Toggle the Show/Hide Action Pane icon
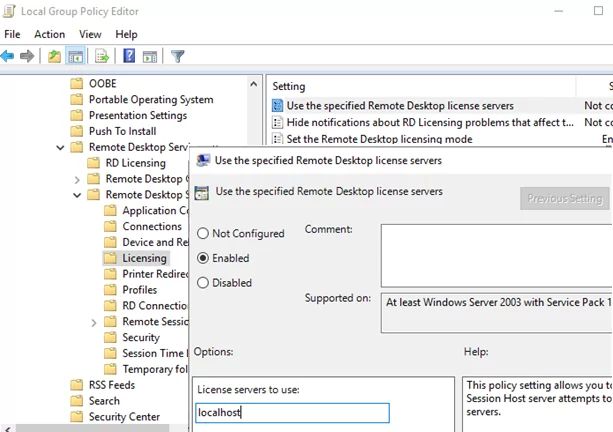 tap(150, 57)
